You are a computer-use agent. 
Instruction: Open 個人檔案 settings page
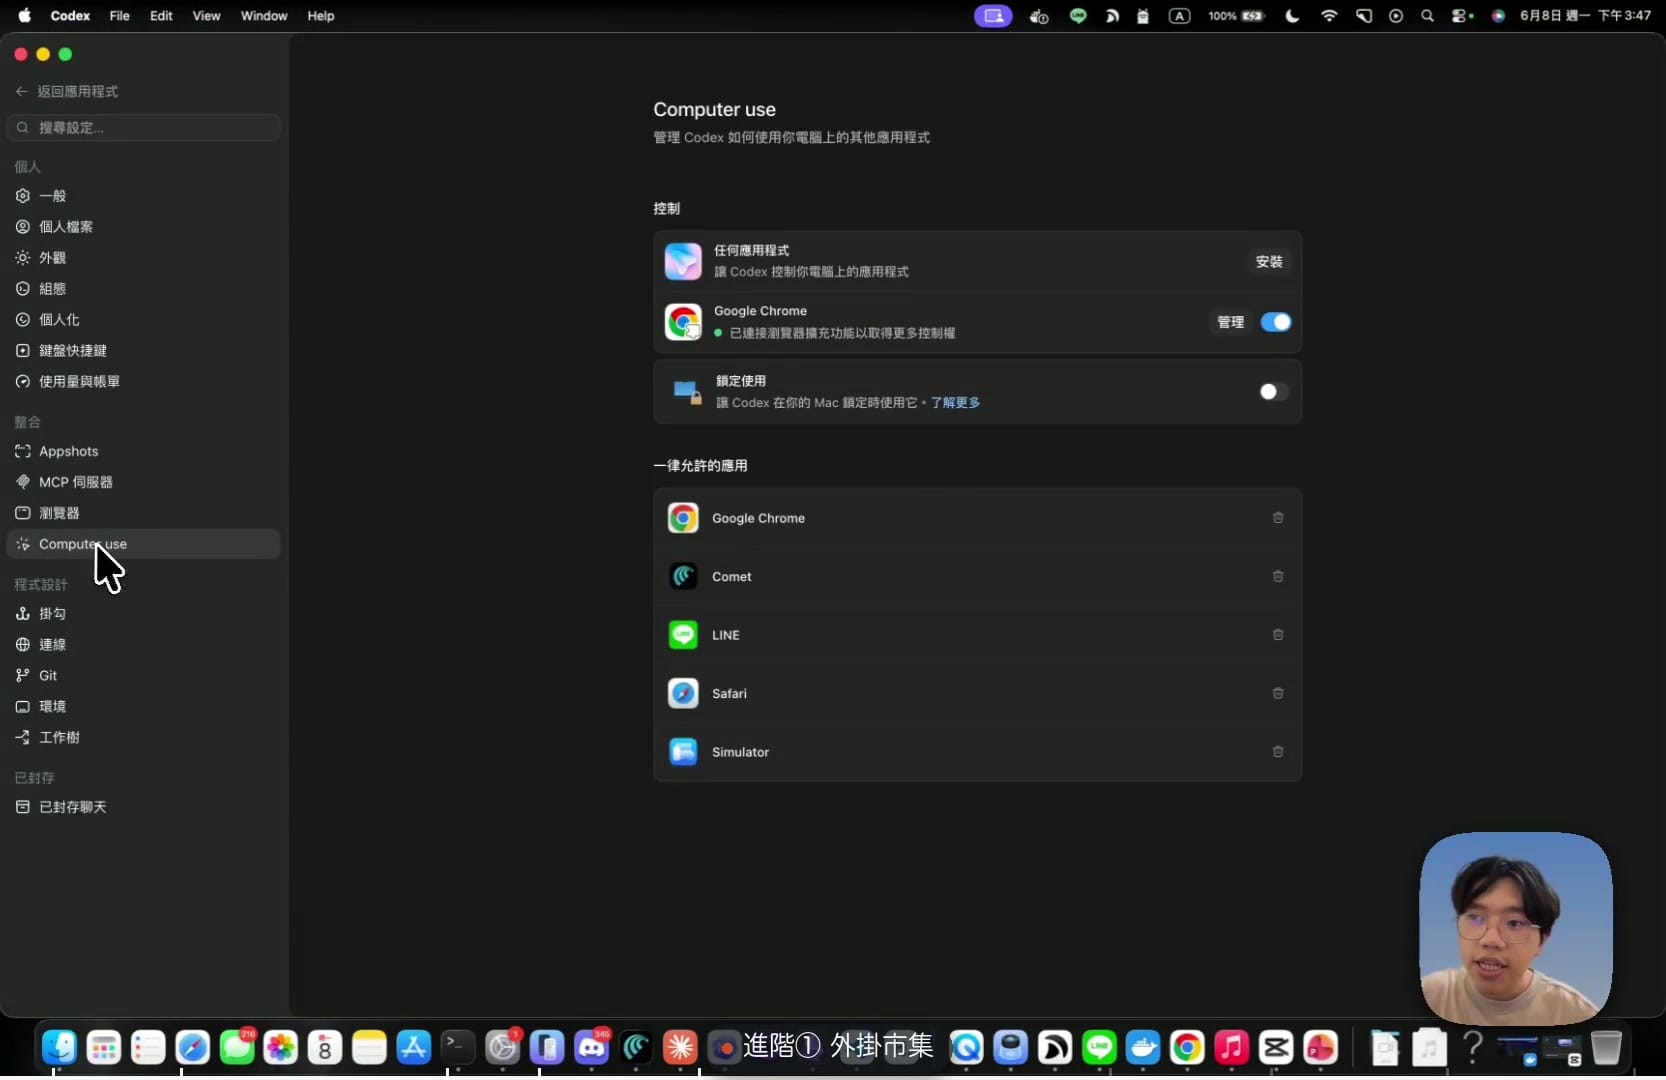pyautogui.click(x=144, y=227)
